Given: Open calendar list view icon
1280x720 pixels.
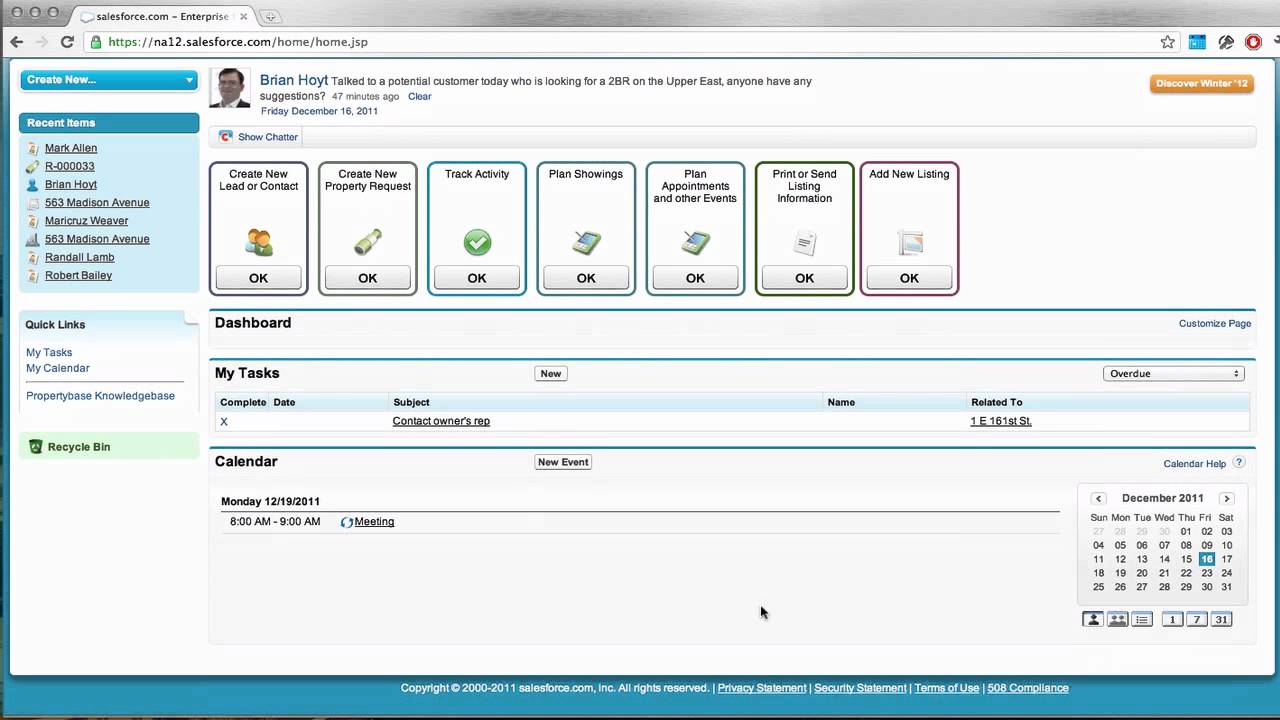Looking at the screenshot, I should (1141, 620).
